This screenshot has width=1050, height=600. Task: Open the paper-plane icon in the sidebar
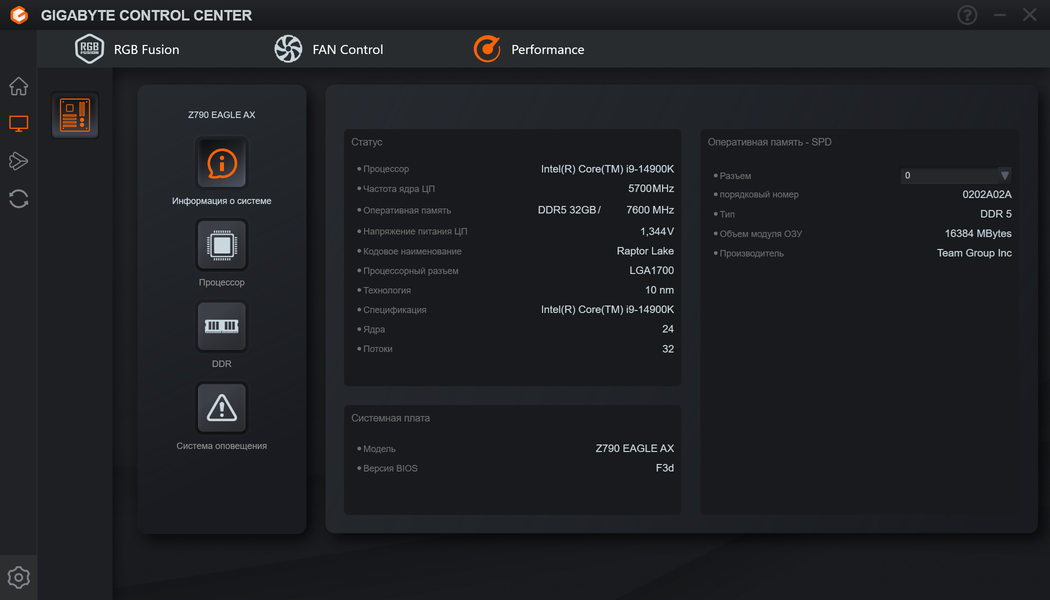pos(19,161)
